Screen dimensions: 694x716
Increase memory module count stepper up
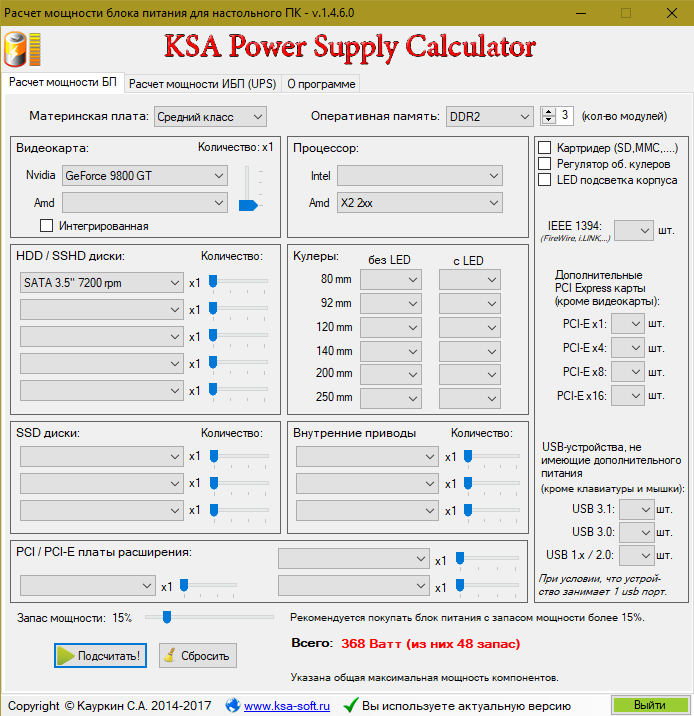[x=548, y=111]
